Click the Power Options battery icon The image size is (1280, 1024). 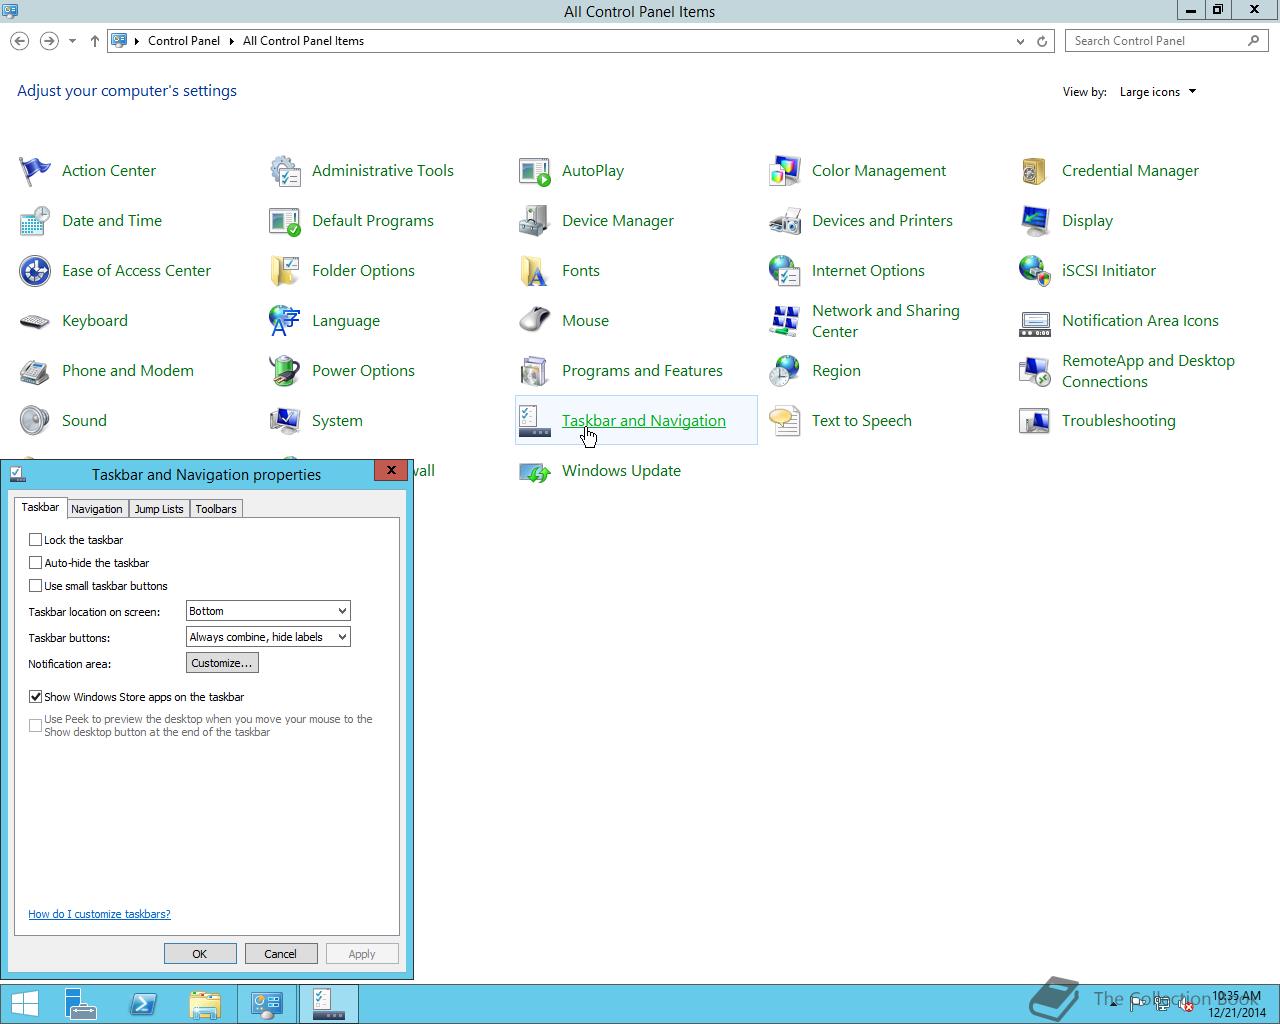click(285, 371)
